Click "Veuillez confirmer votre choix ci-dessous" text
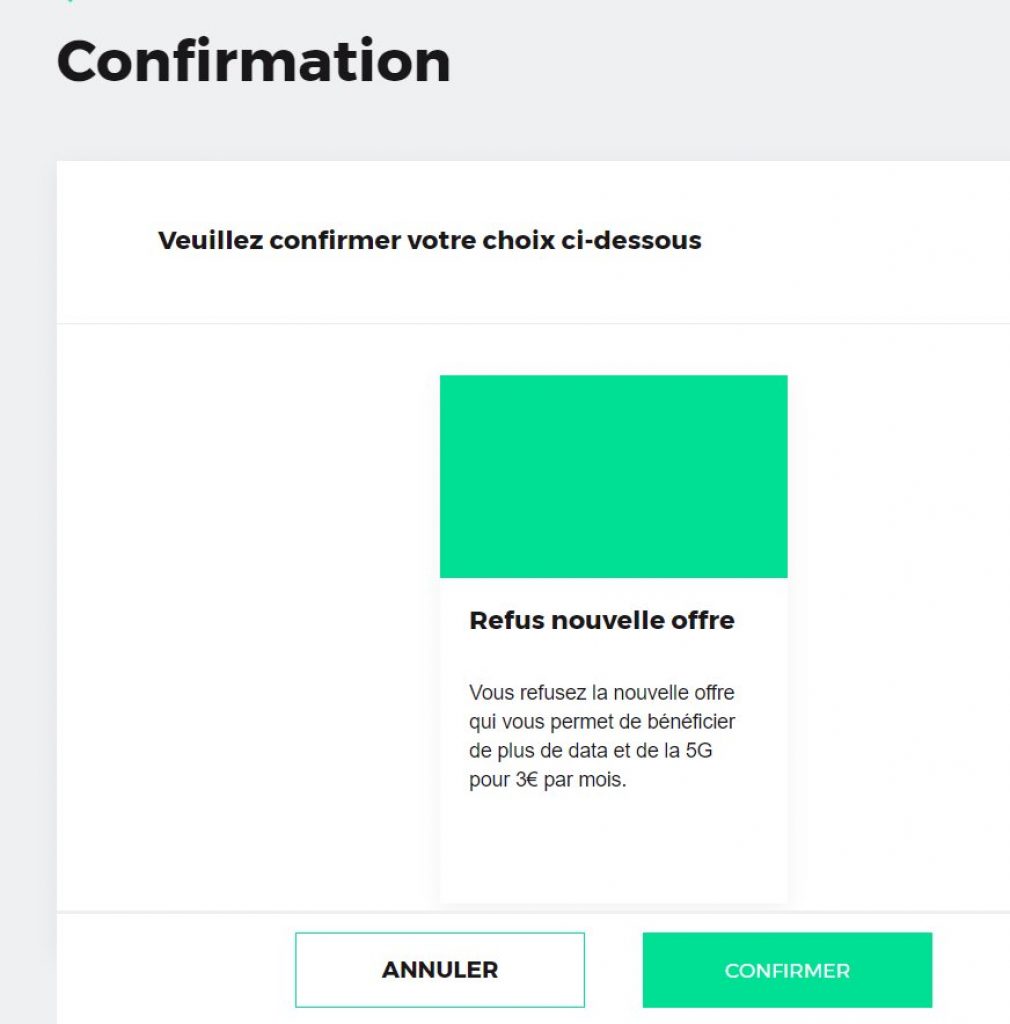Screen dimensions: 1010x1024 (430, 241)
